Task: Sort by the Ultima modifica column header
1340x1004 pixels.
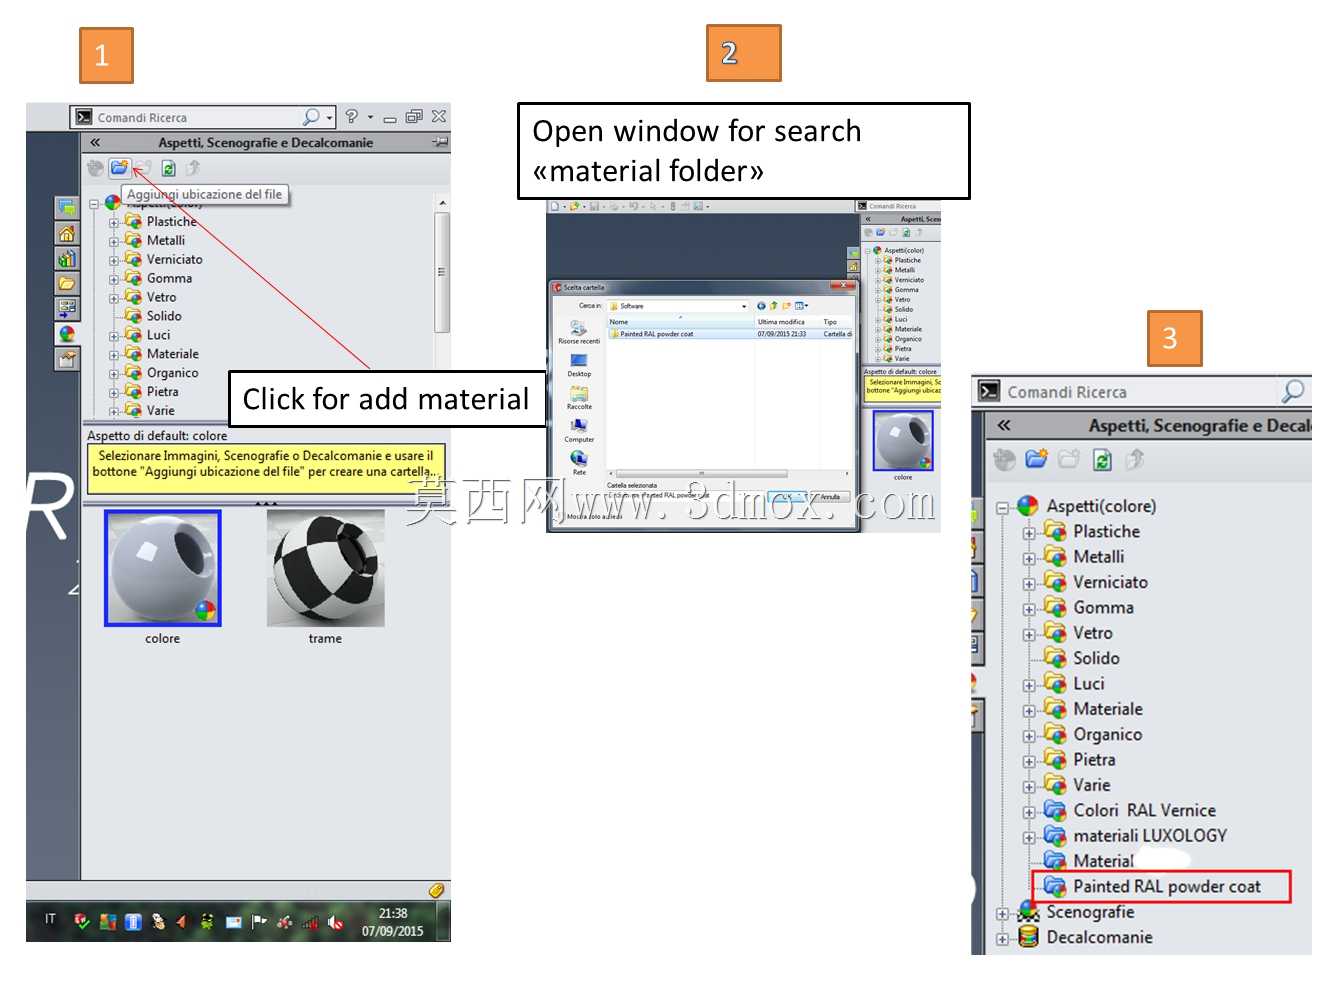Action: click(x=787, y=322)
